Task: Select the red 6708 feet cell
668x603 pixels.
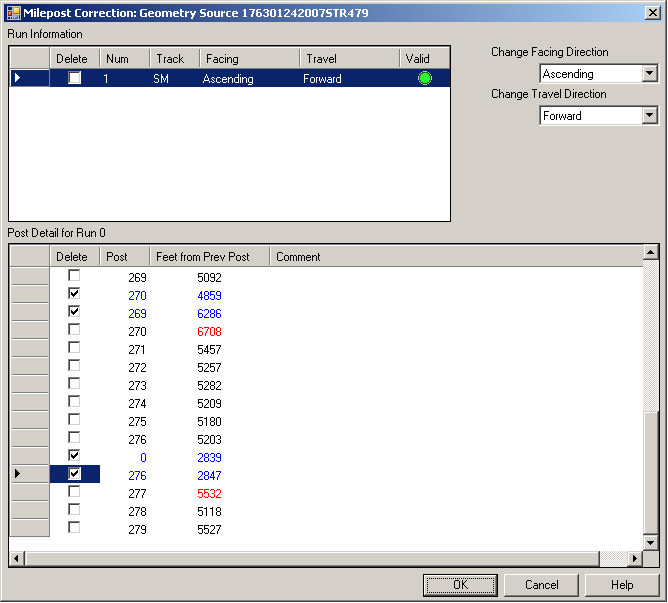Action: (x=209, y=331)
